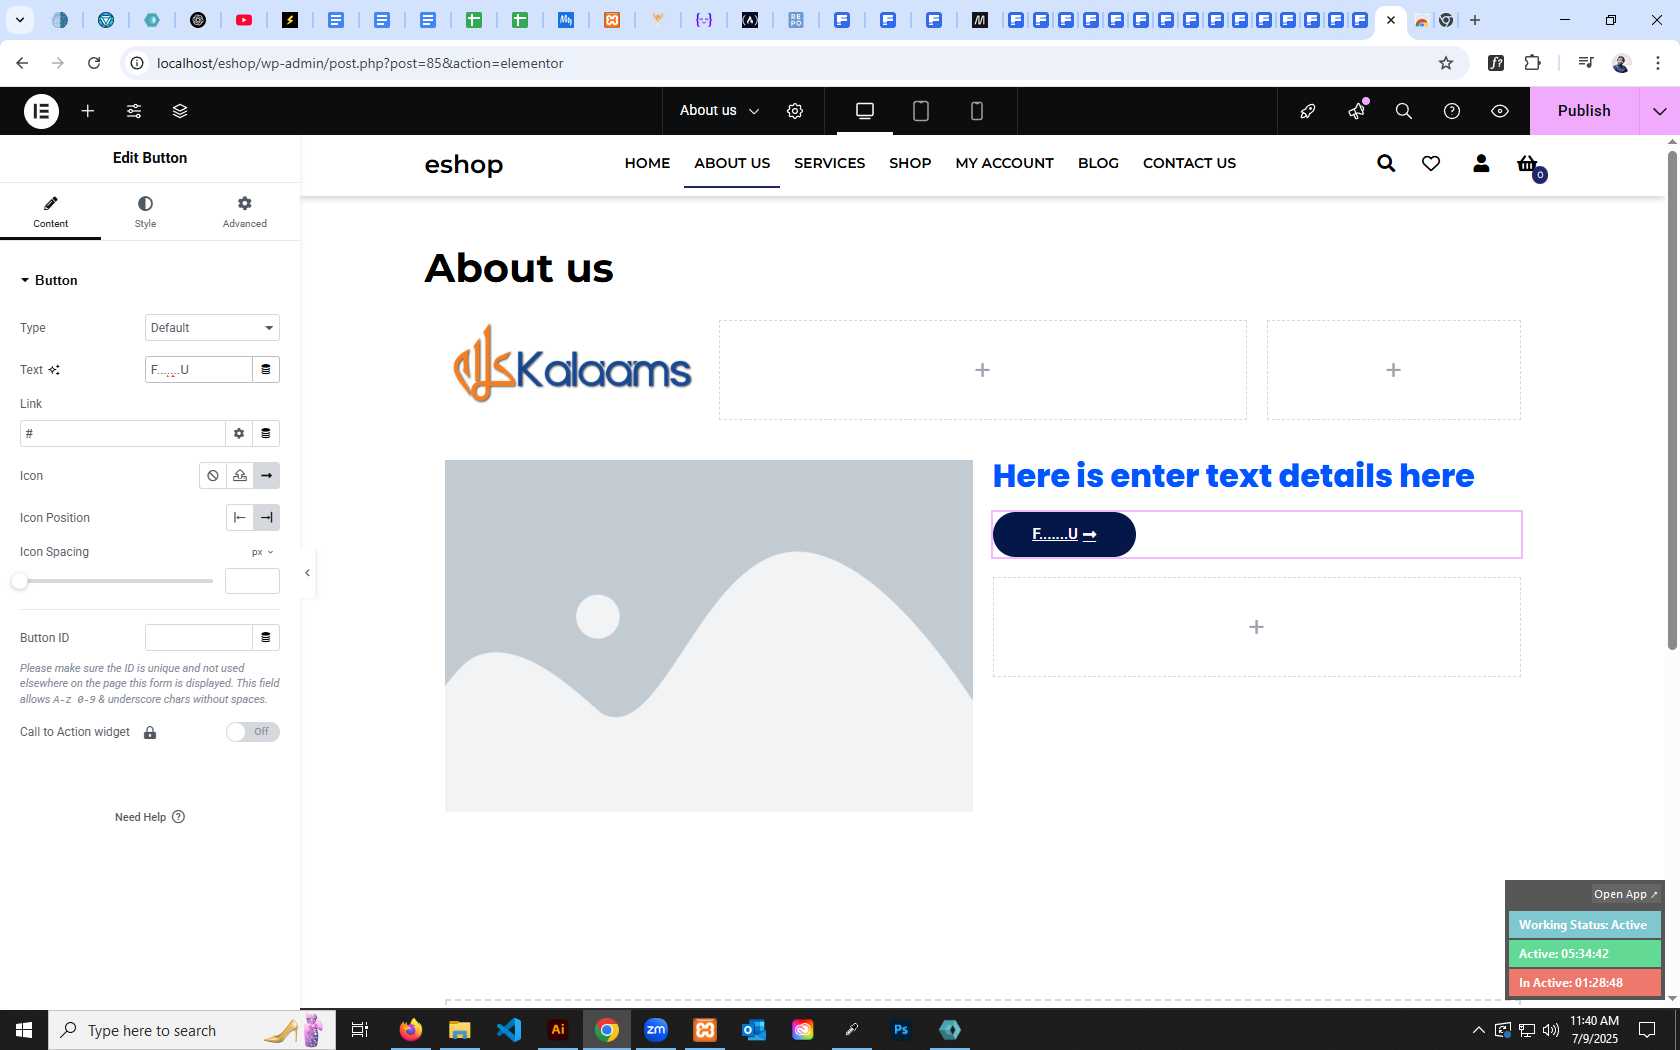Open Site Settings sliders icon

[134, 111]
